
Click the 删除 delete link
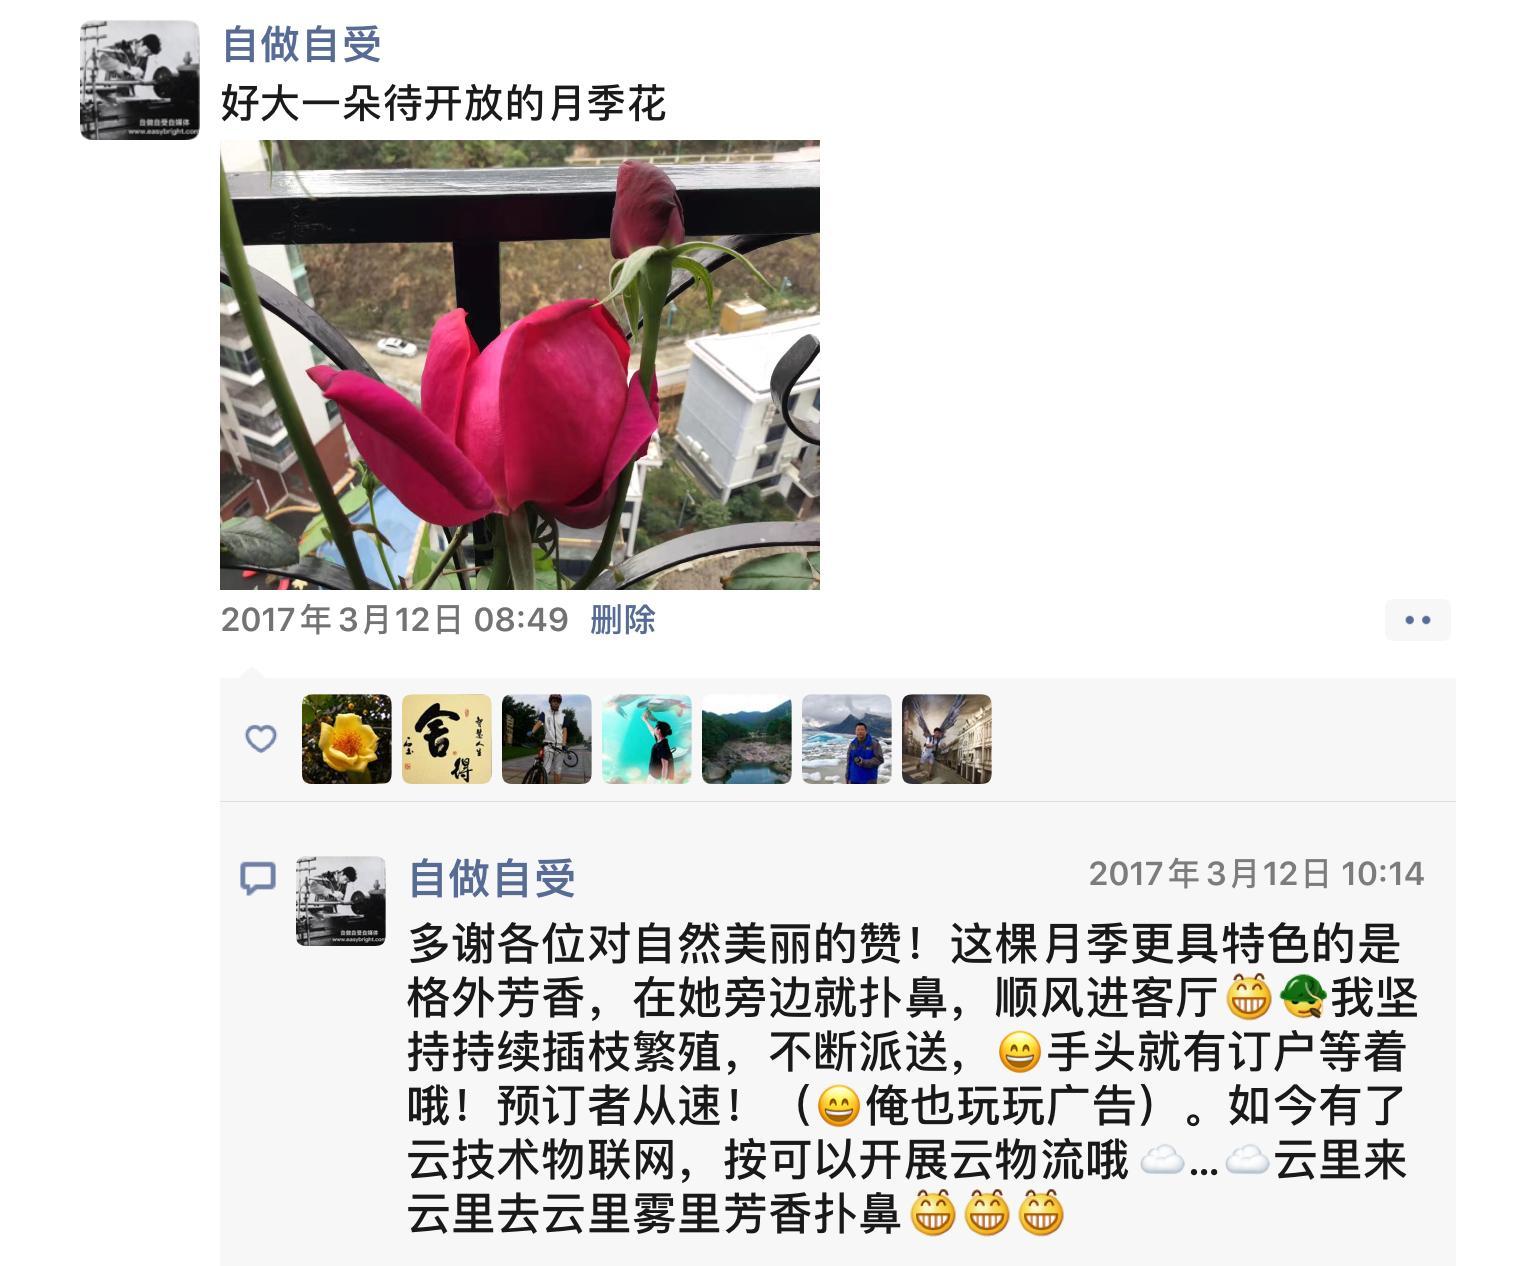tap(623, 619)
